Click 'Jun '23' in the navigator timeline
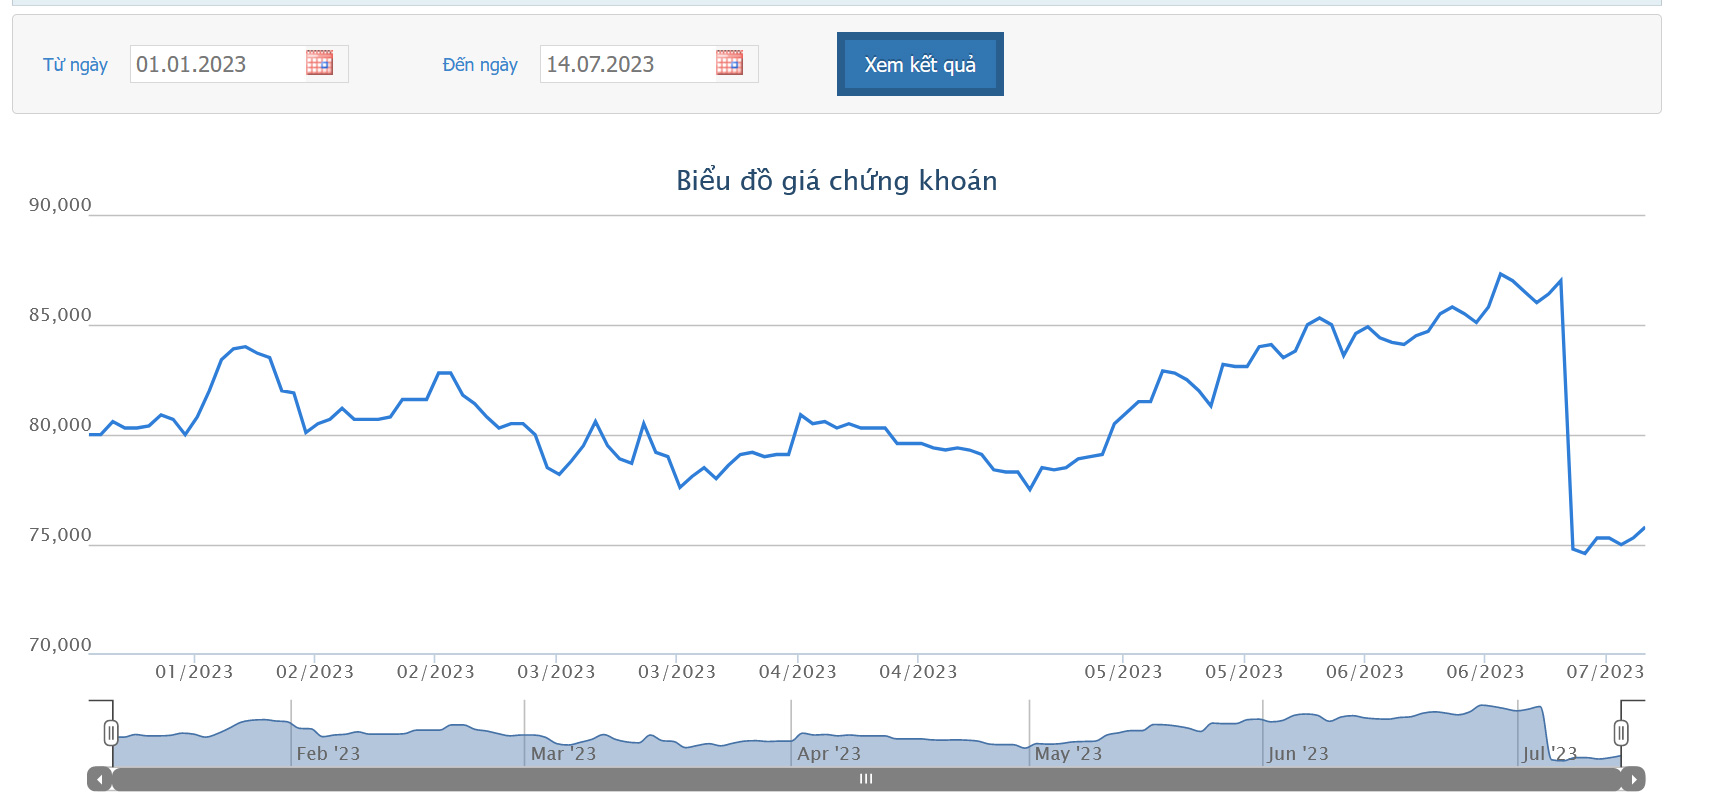Image resolution: width=1720 pixels, height=799 pixels. point(1298,753)
